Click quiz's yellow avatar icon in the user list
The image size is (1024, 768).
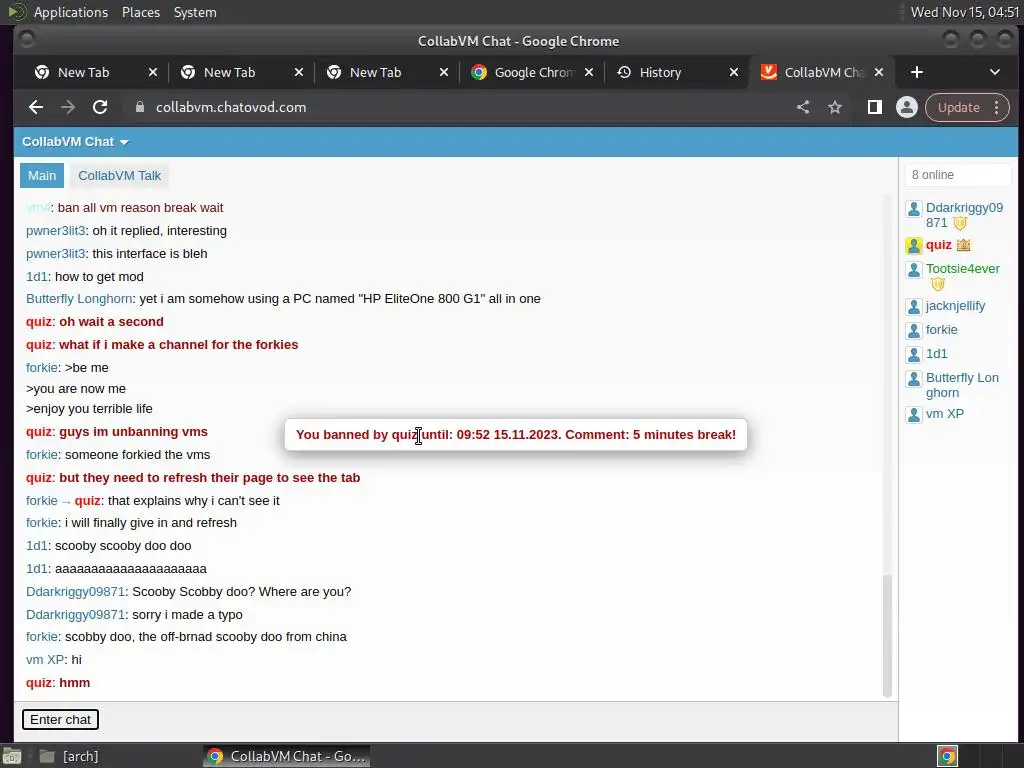tap(914, 246)
